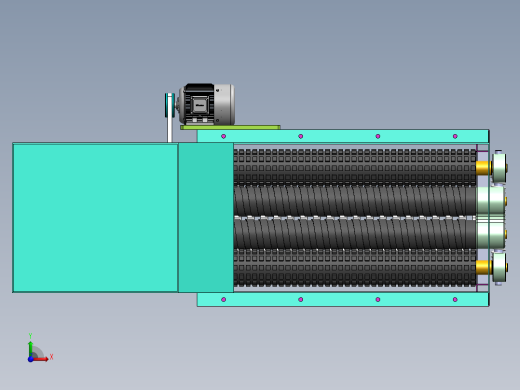Click the blue Z origin of triad

coord(31,359)
